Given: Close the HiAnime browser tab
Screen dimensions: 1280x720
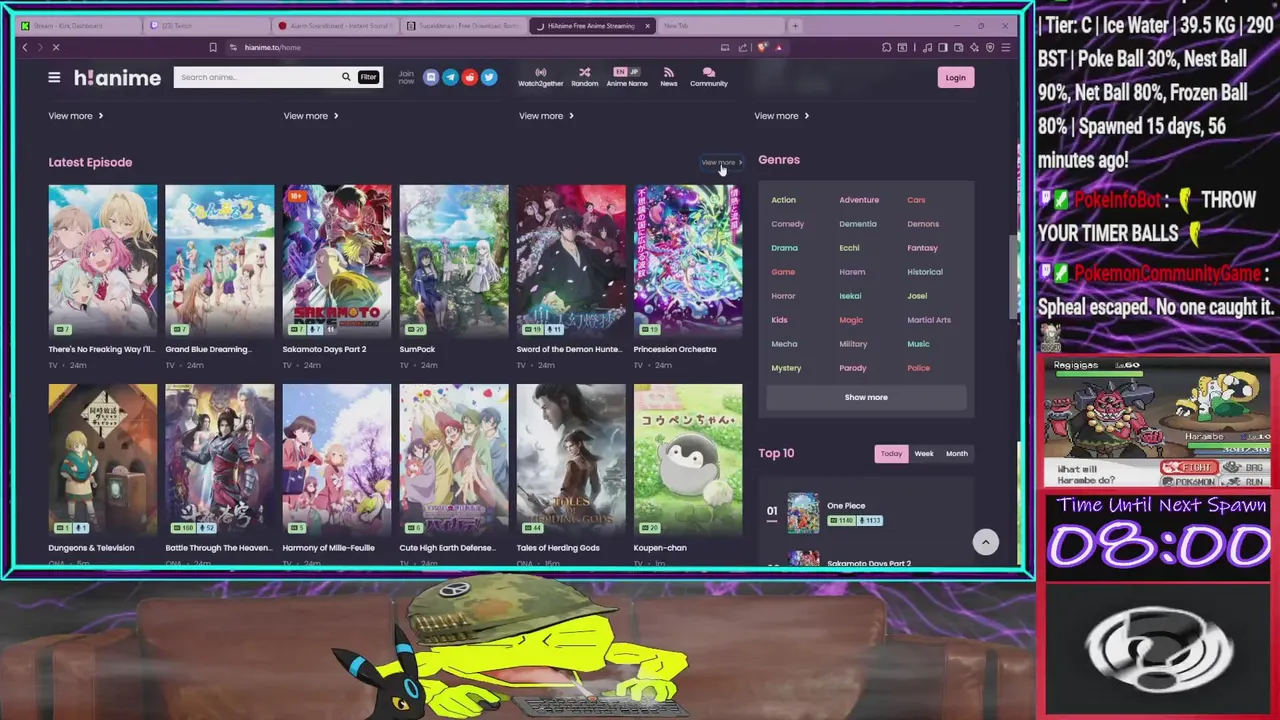Looking at the screenshot, I should coord(647,25).
